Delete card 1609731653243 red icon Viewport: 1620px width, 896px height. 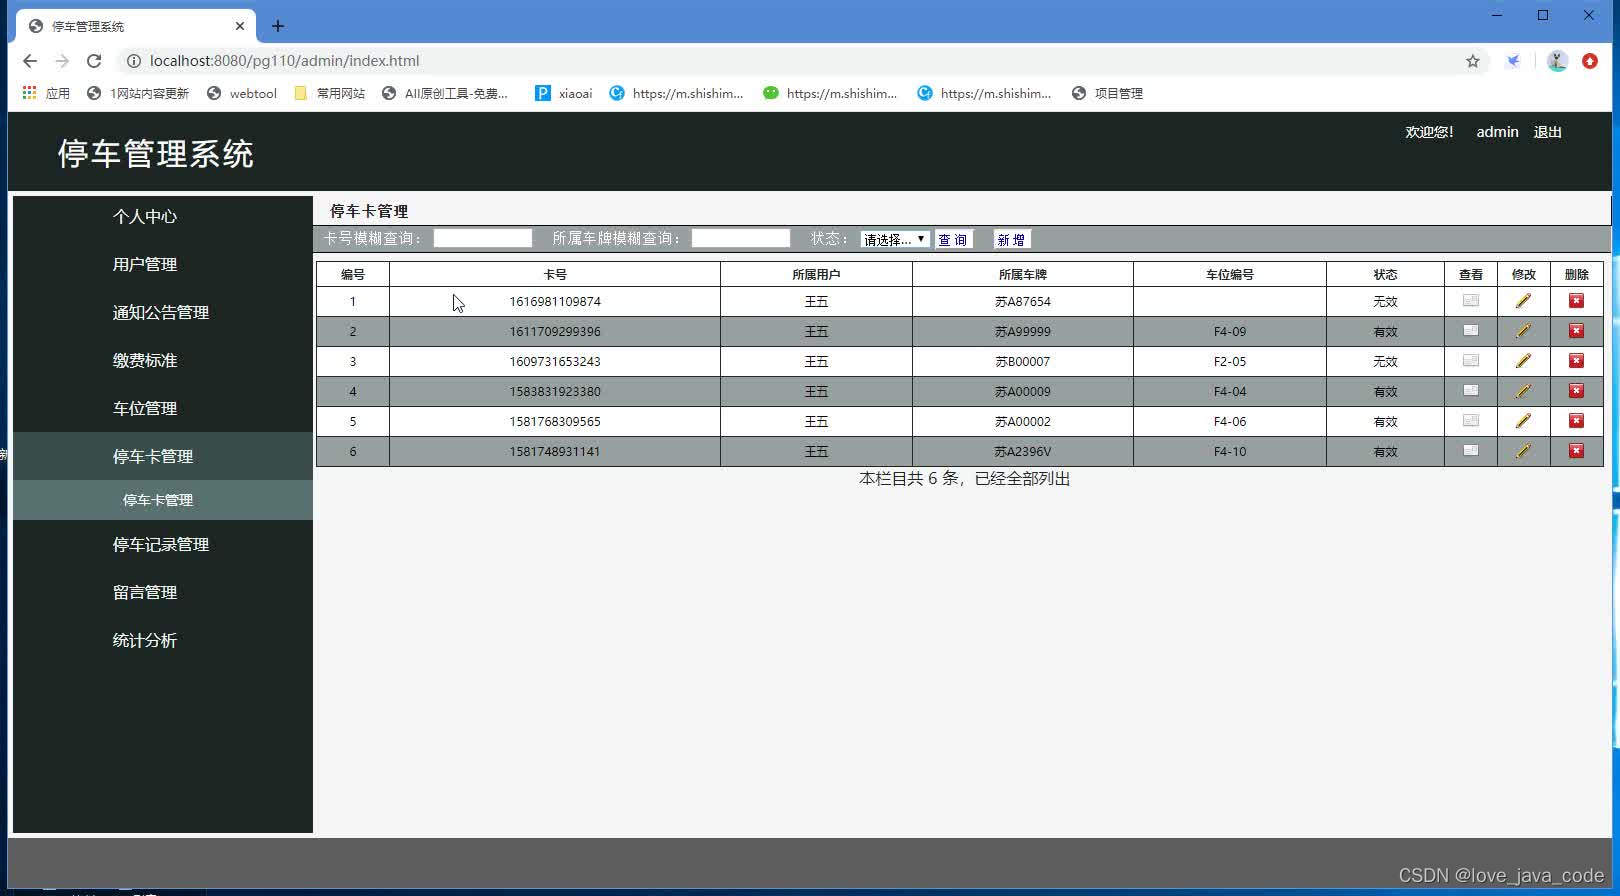pyautogui.click(x=1576, y=361)
